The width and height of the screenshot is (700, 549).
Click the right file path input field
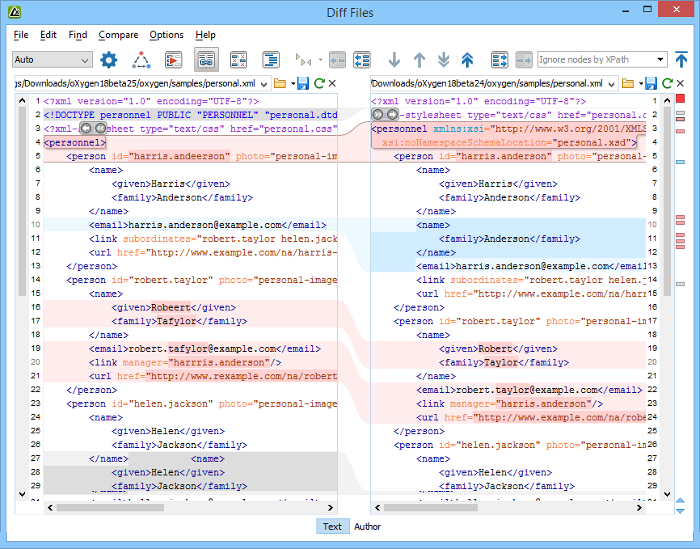[490, 84]
